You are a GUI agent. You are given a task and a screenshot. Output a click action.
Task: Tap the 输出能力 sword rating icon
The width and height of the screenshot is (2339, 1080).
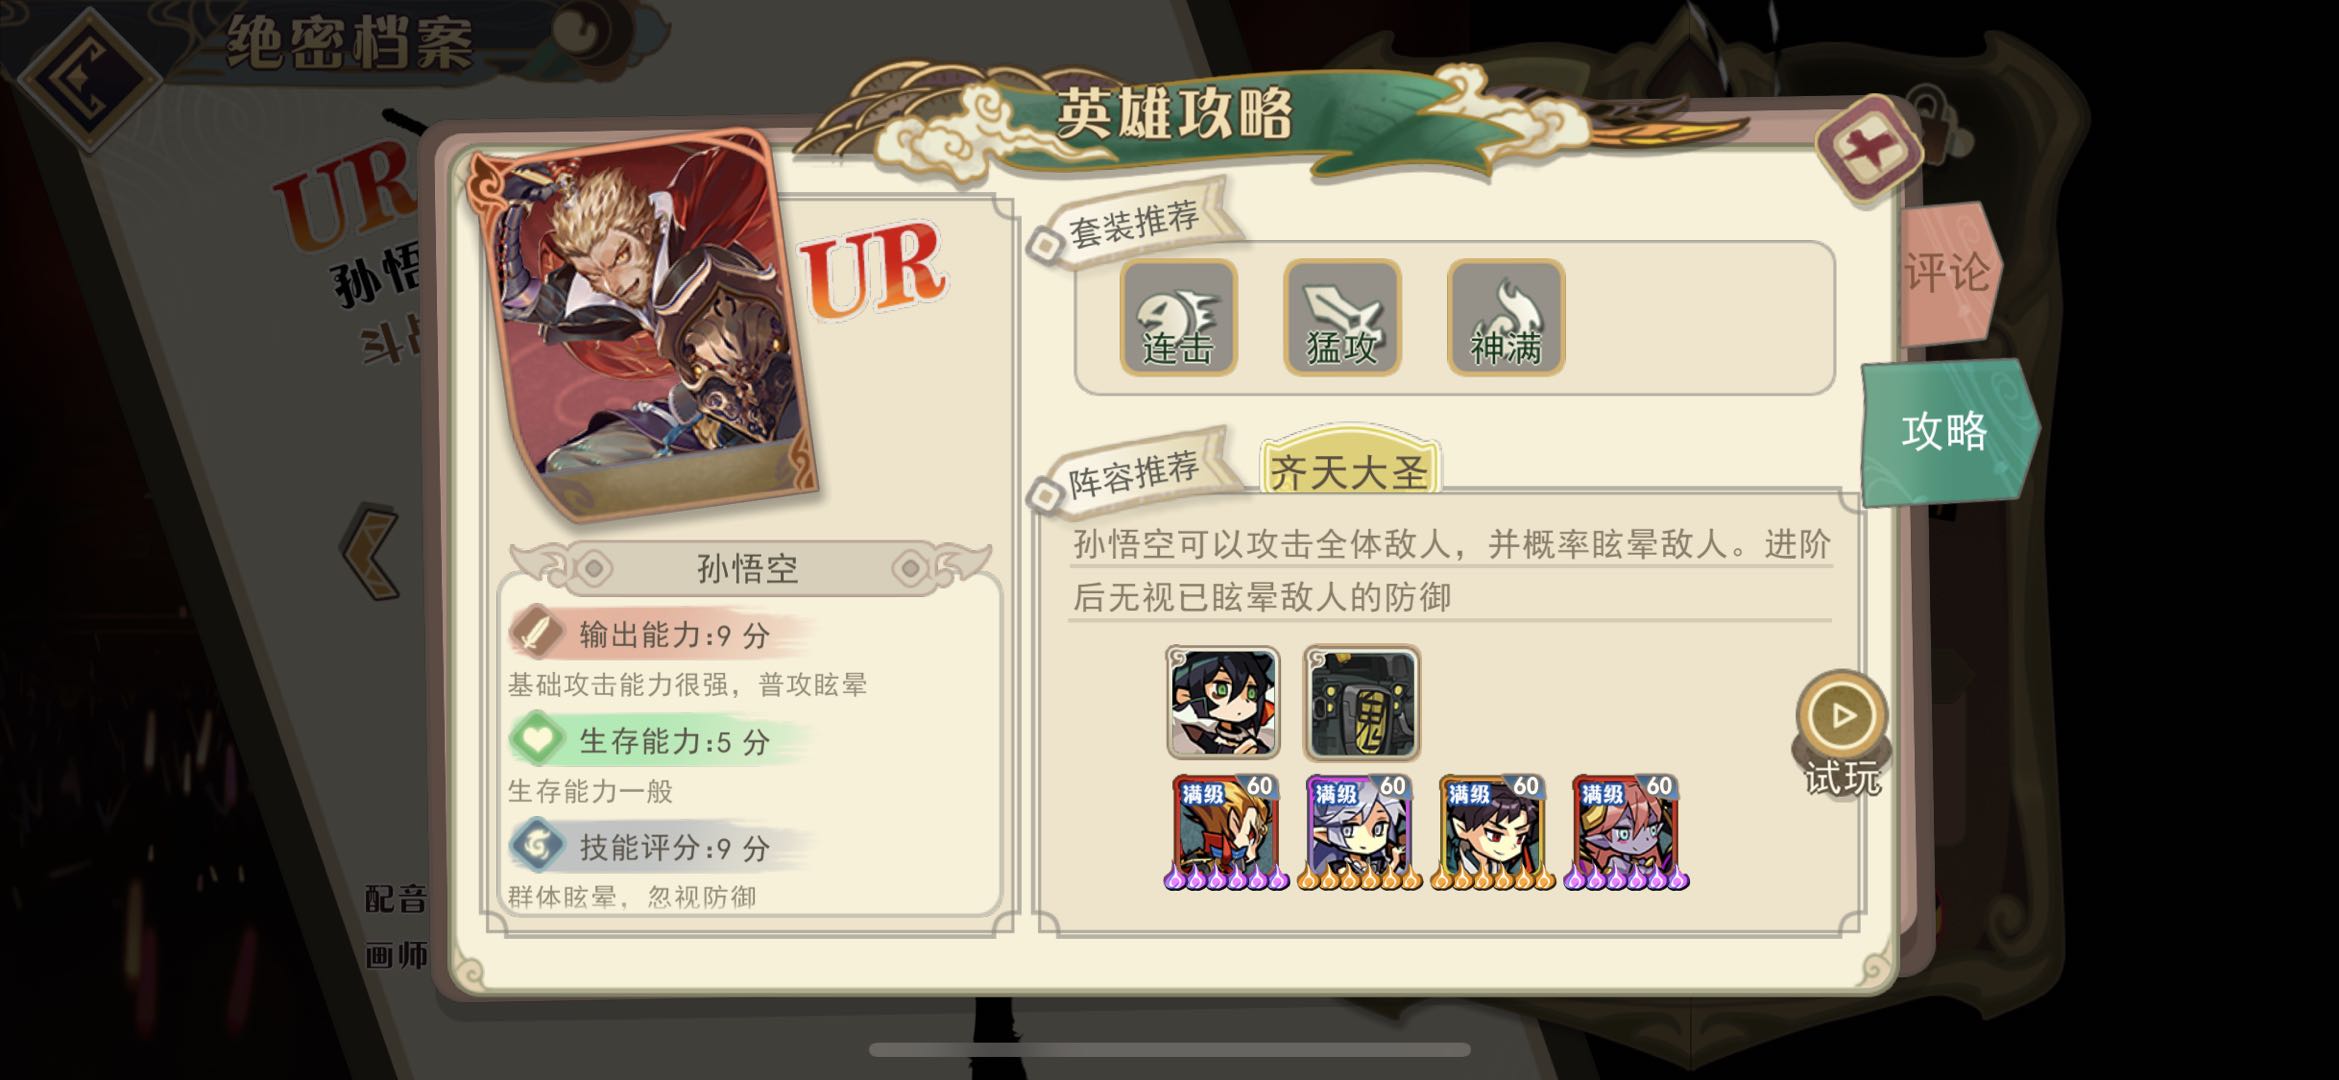point(537,633)
